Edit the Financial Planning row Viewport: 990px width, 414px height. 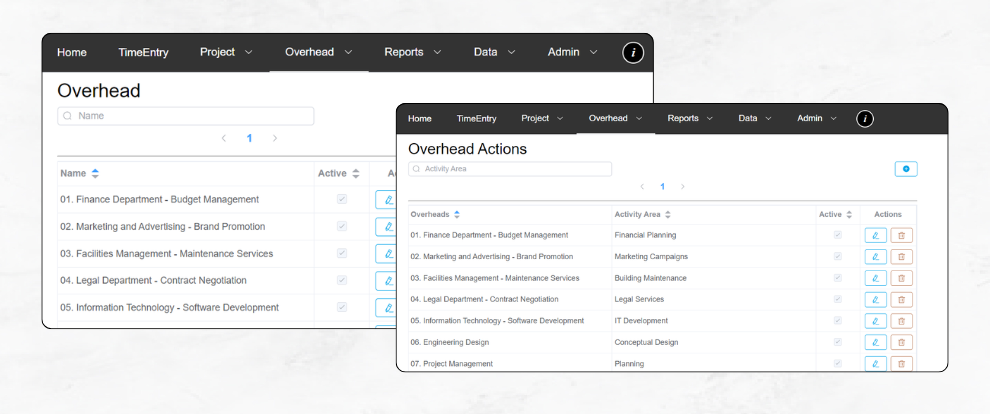coord(875,236)
